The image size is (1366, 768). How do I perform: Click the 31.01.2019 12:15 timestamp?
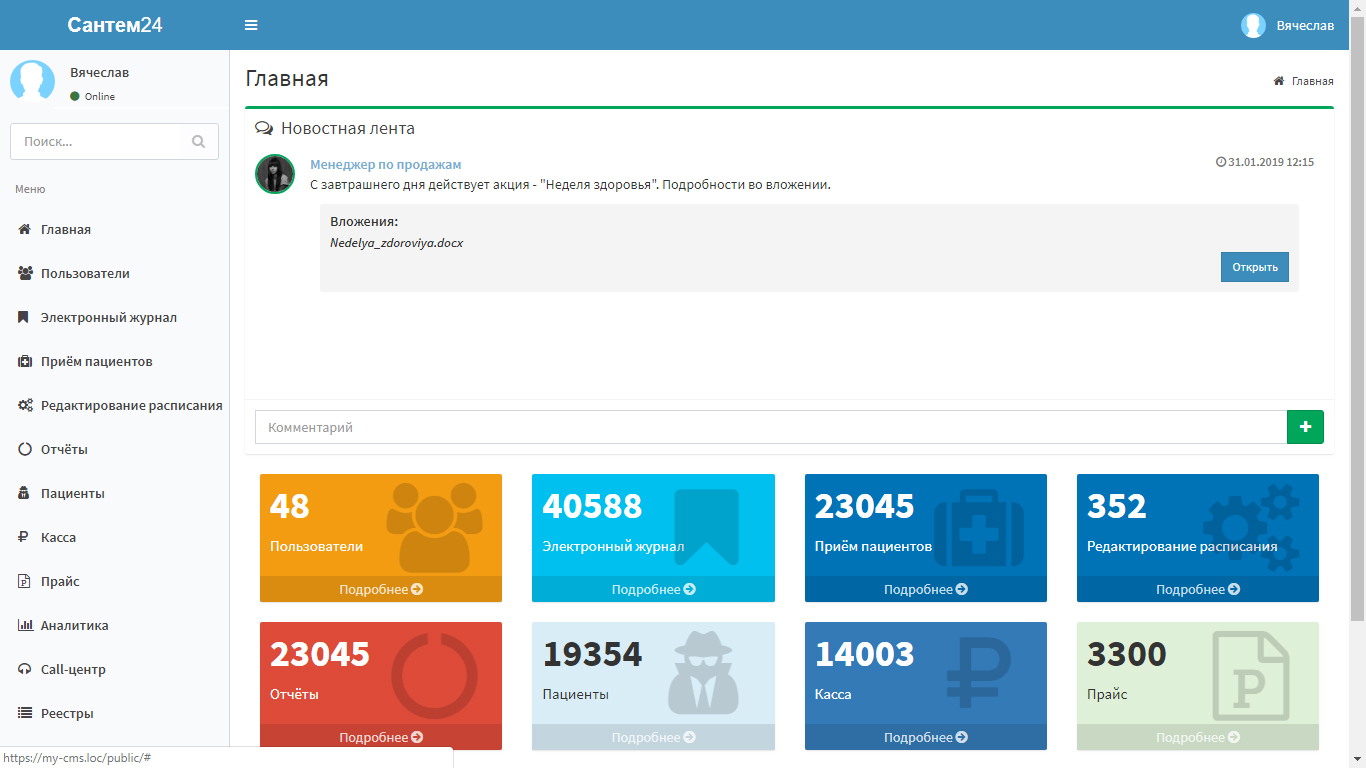point(1265,162)
